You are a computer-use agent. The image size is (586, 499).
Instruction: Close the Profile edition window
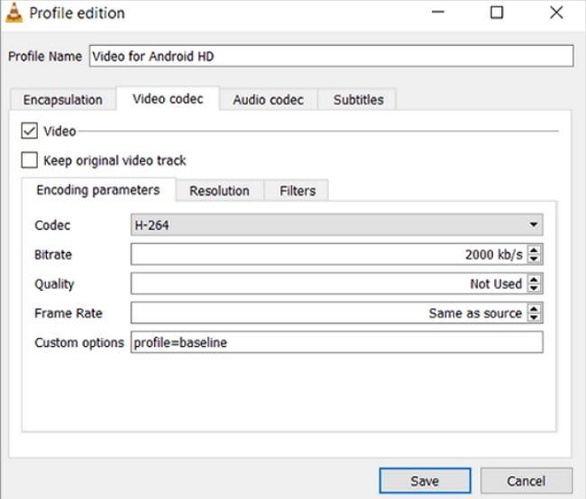click(556, 12)
